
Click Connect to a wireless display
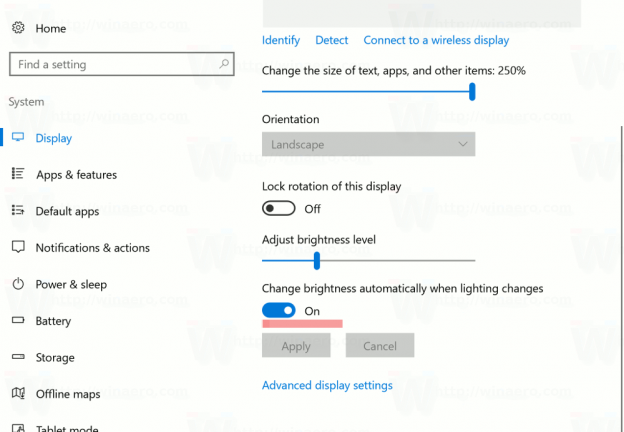[x=436, y=40]
